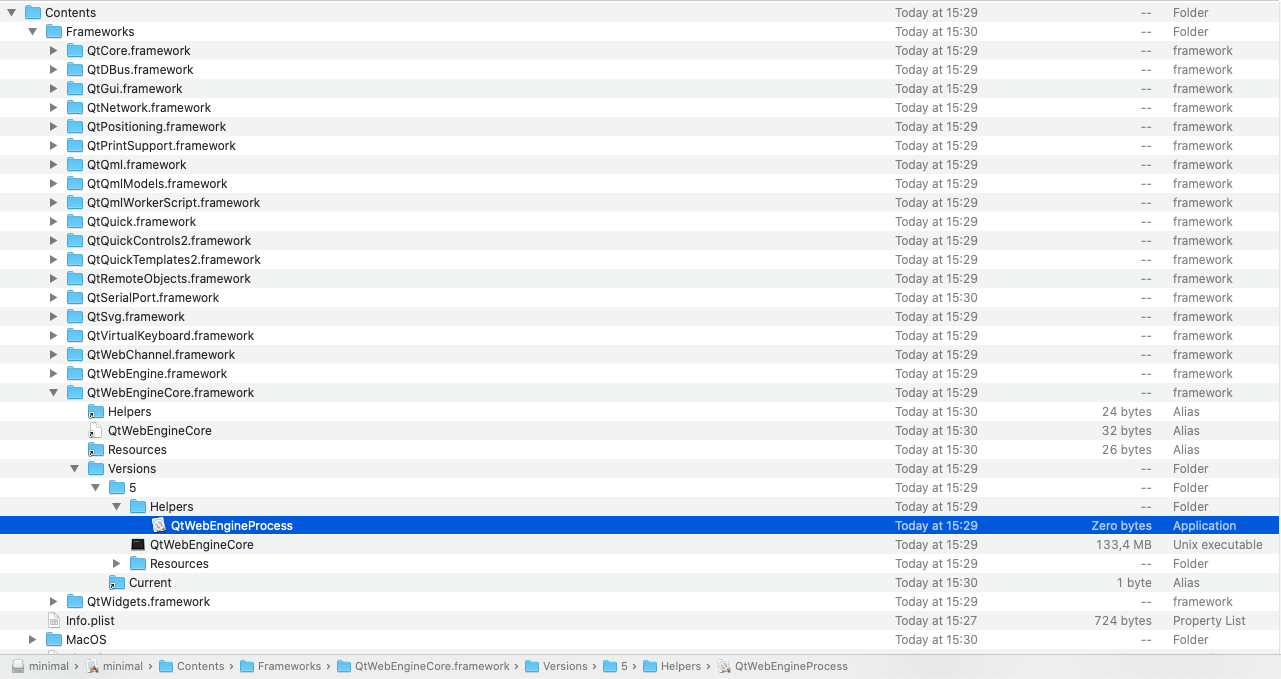
Task: Click the Current alias icon
Action: (117, 583)
